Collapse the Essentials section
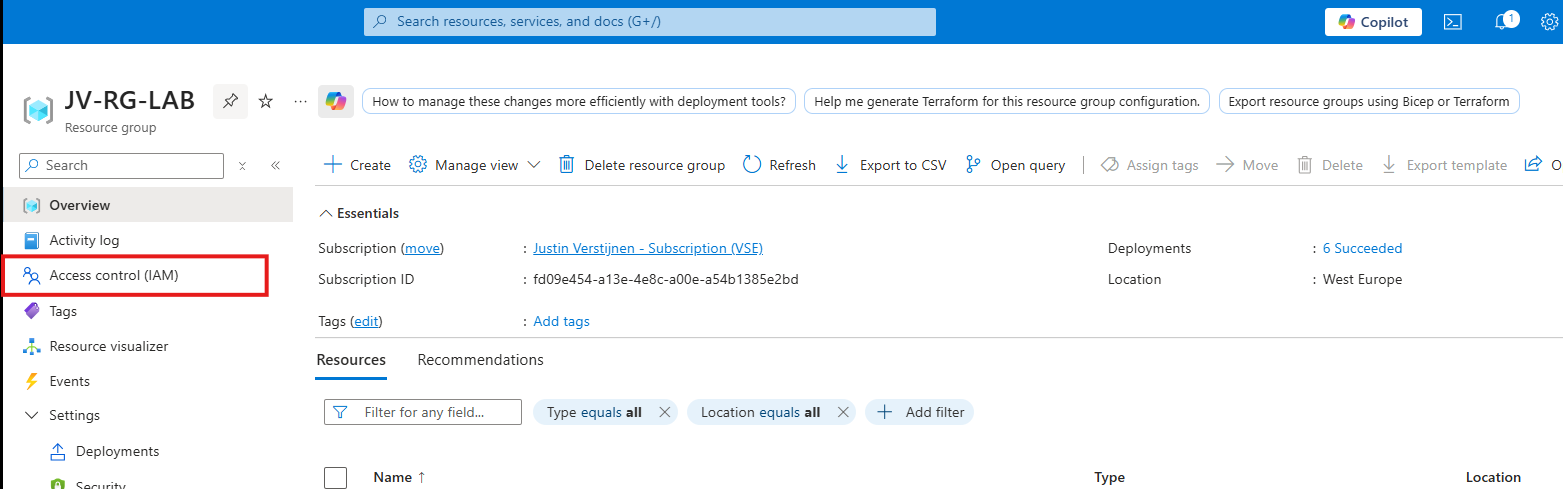The image size is (1563, 489). [358, 213]
